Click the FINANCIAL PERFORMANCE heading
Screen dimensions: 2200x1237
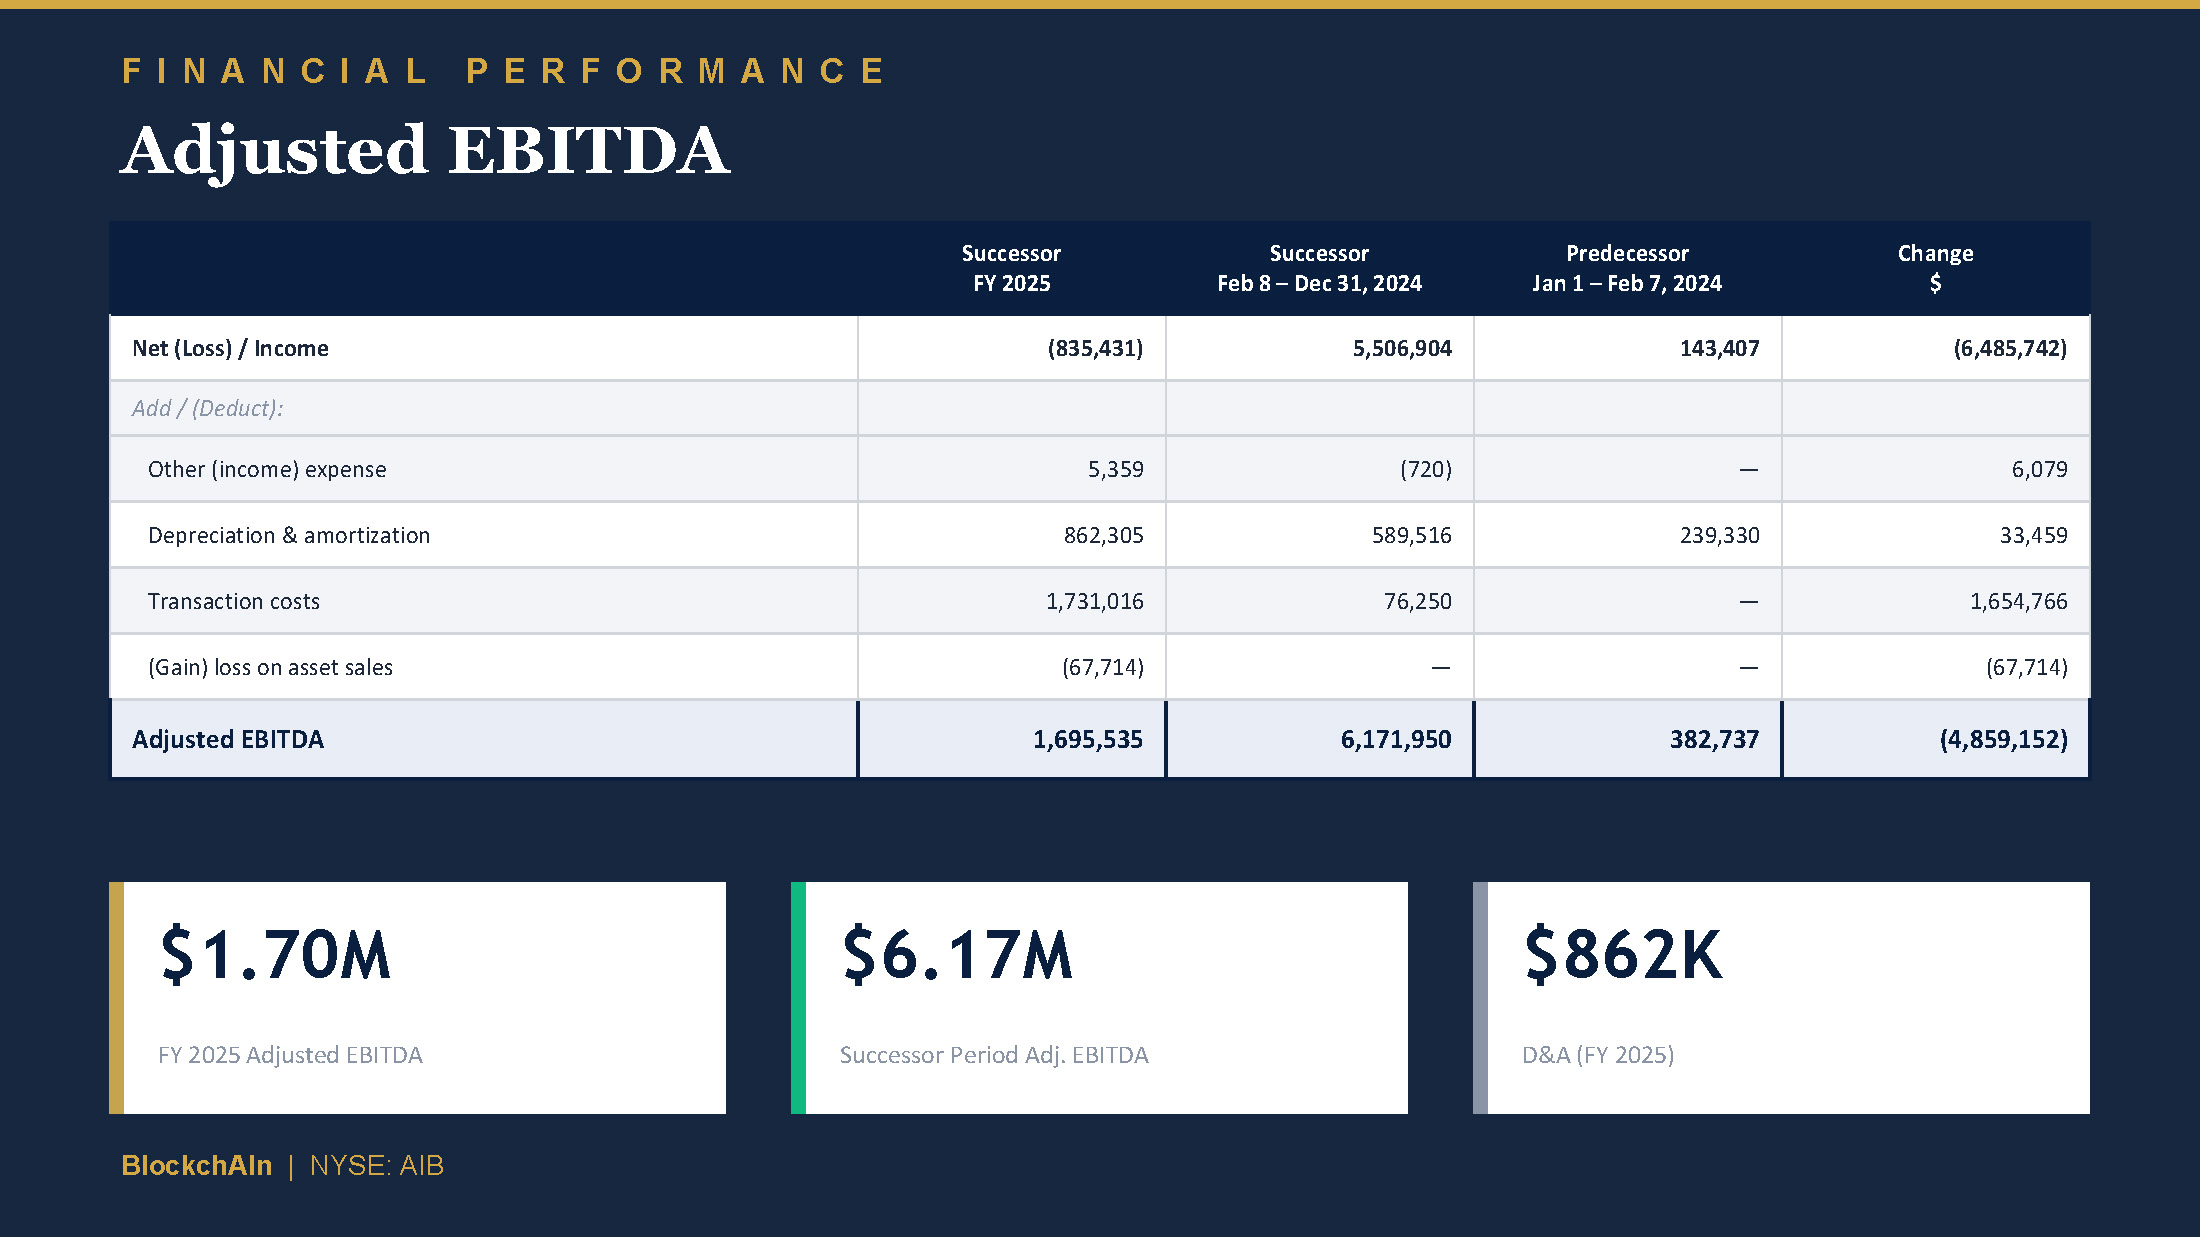coord(503,71)
